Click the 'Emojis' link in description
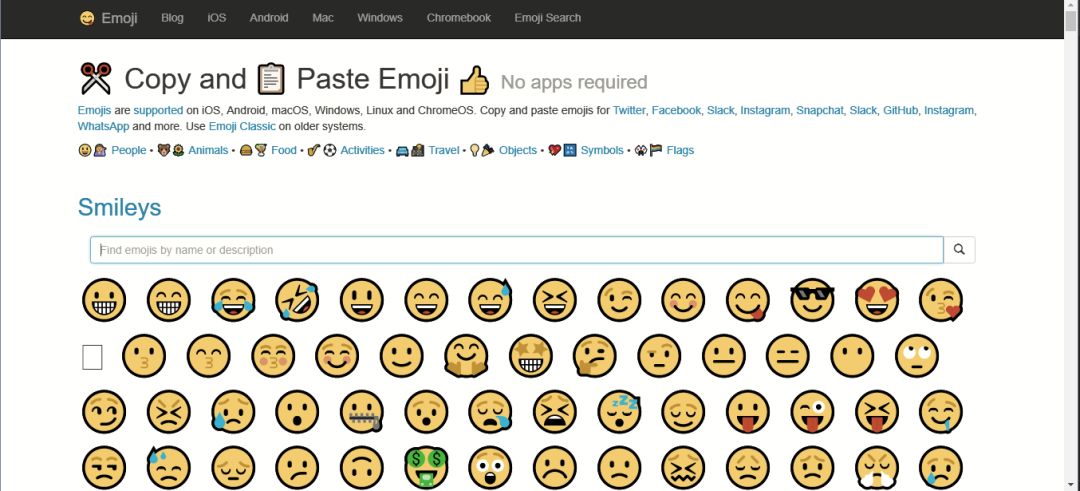This screenshot has width=1080, height=491. point(94,110)
